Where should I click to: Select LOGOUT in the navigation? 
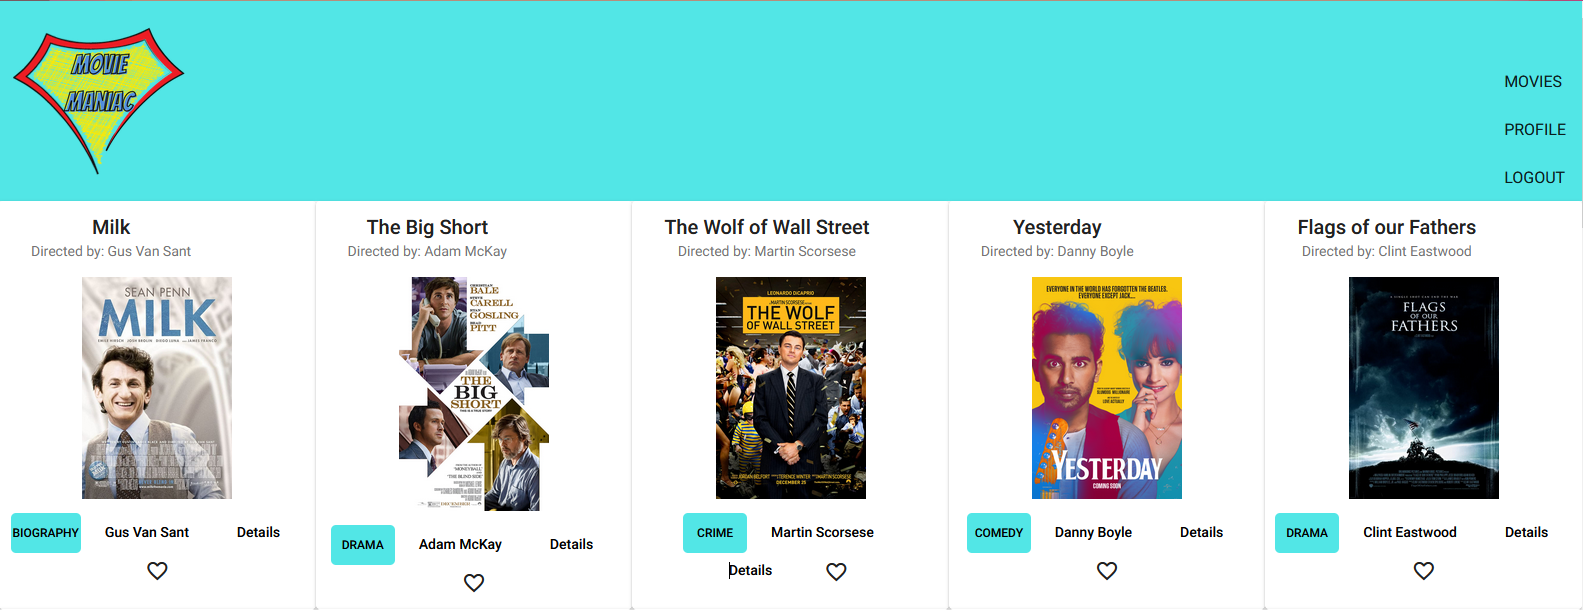(1534, 178)
